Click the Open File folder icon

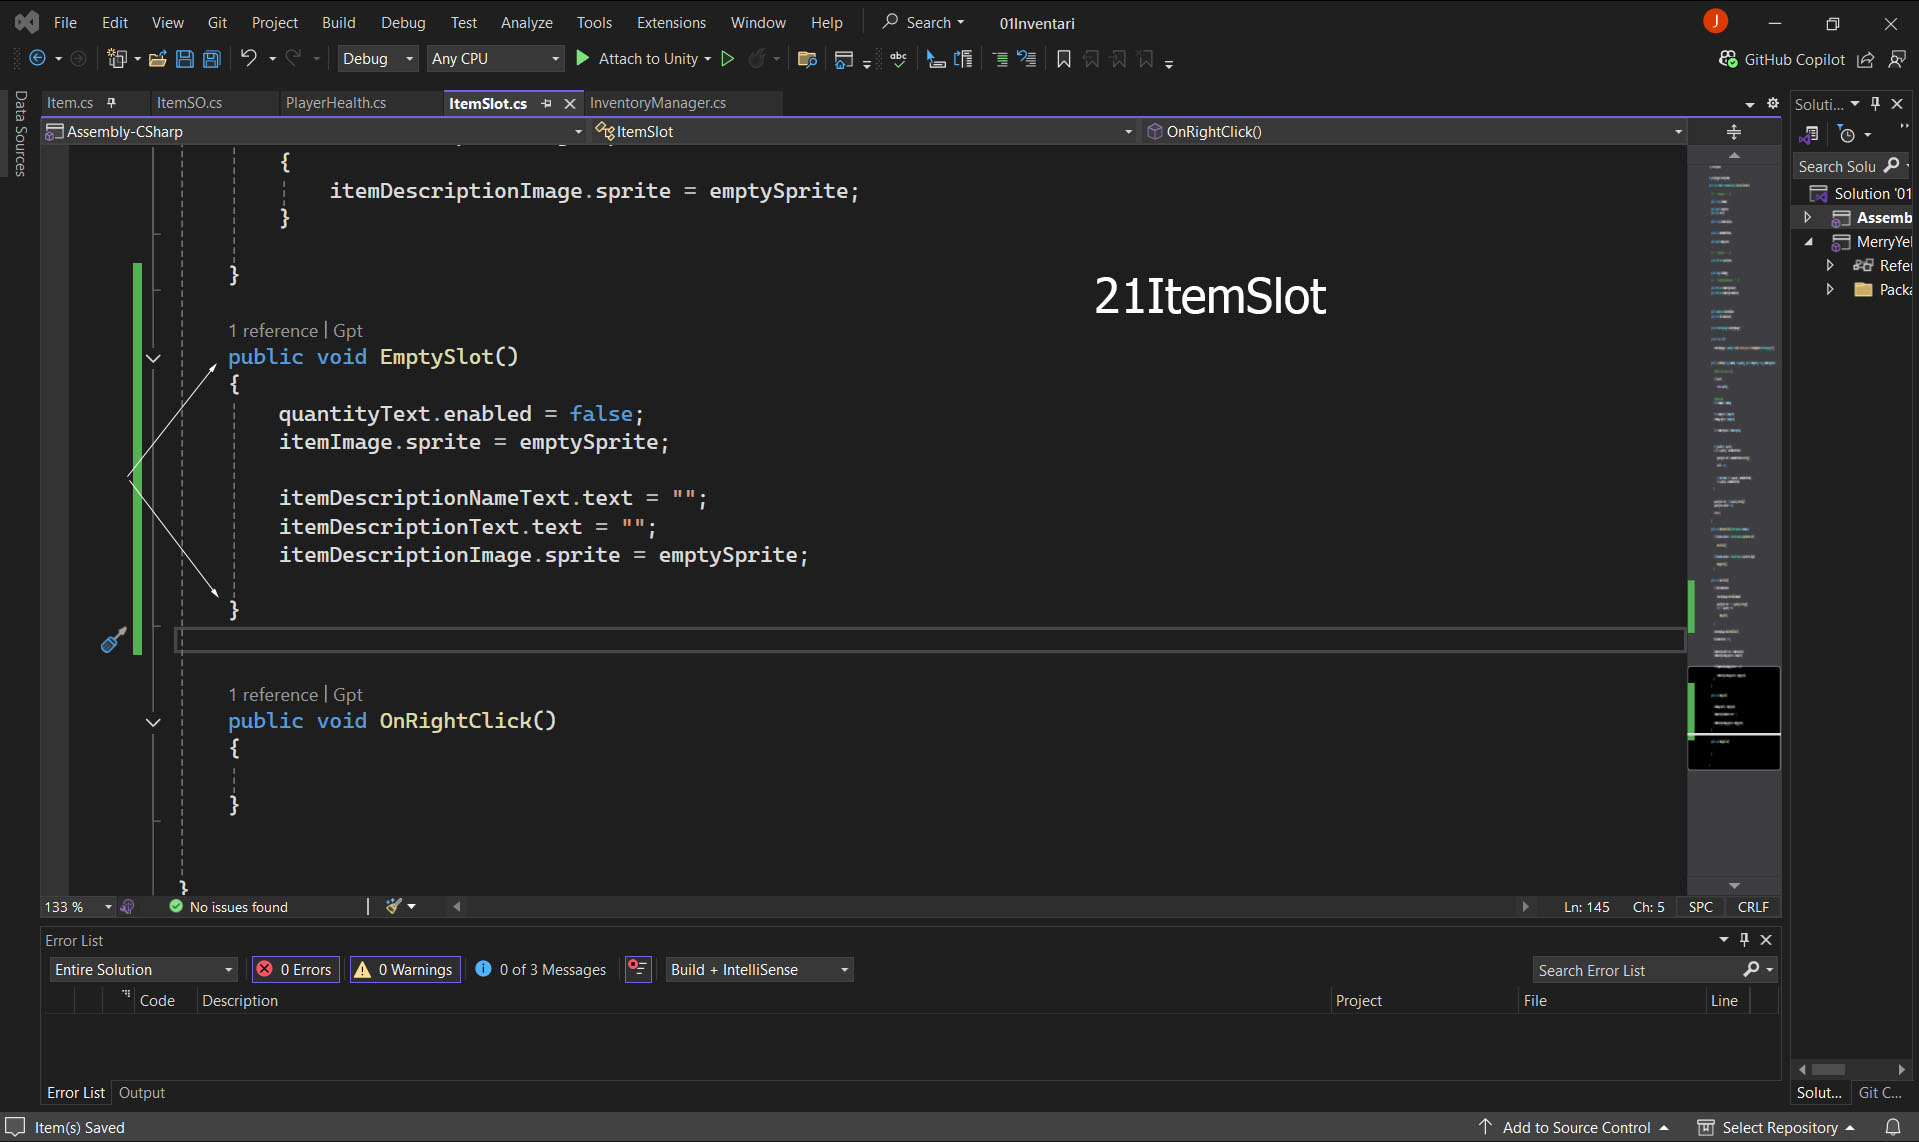pyautogui.click(x=157, y=59)
